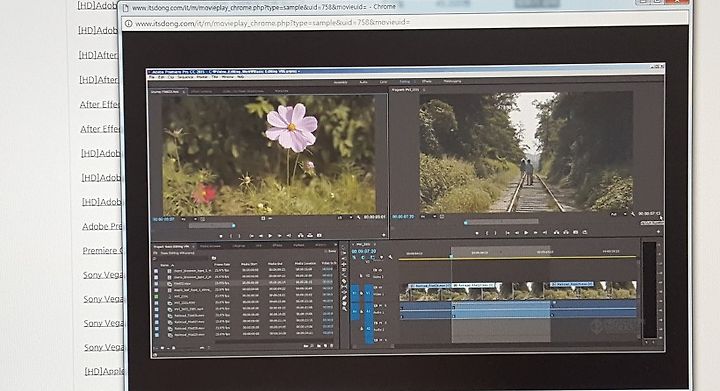Click Insert button in Source monitor
Image resolution: width=720 pixels, height=391 pixels.
(x=301, y=235)
